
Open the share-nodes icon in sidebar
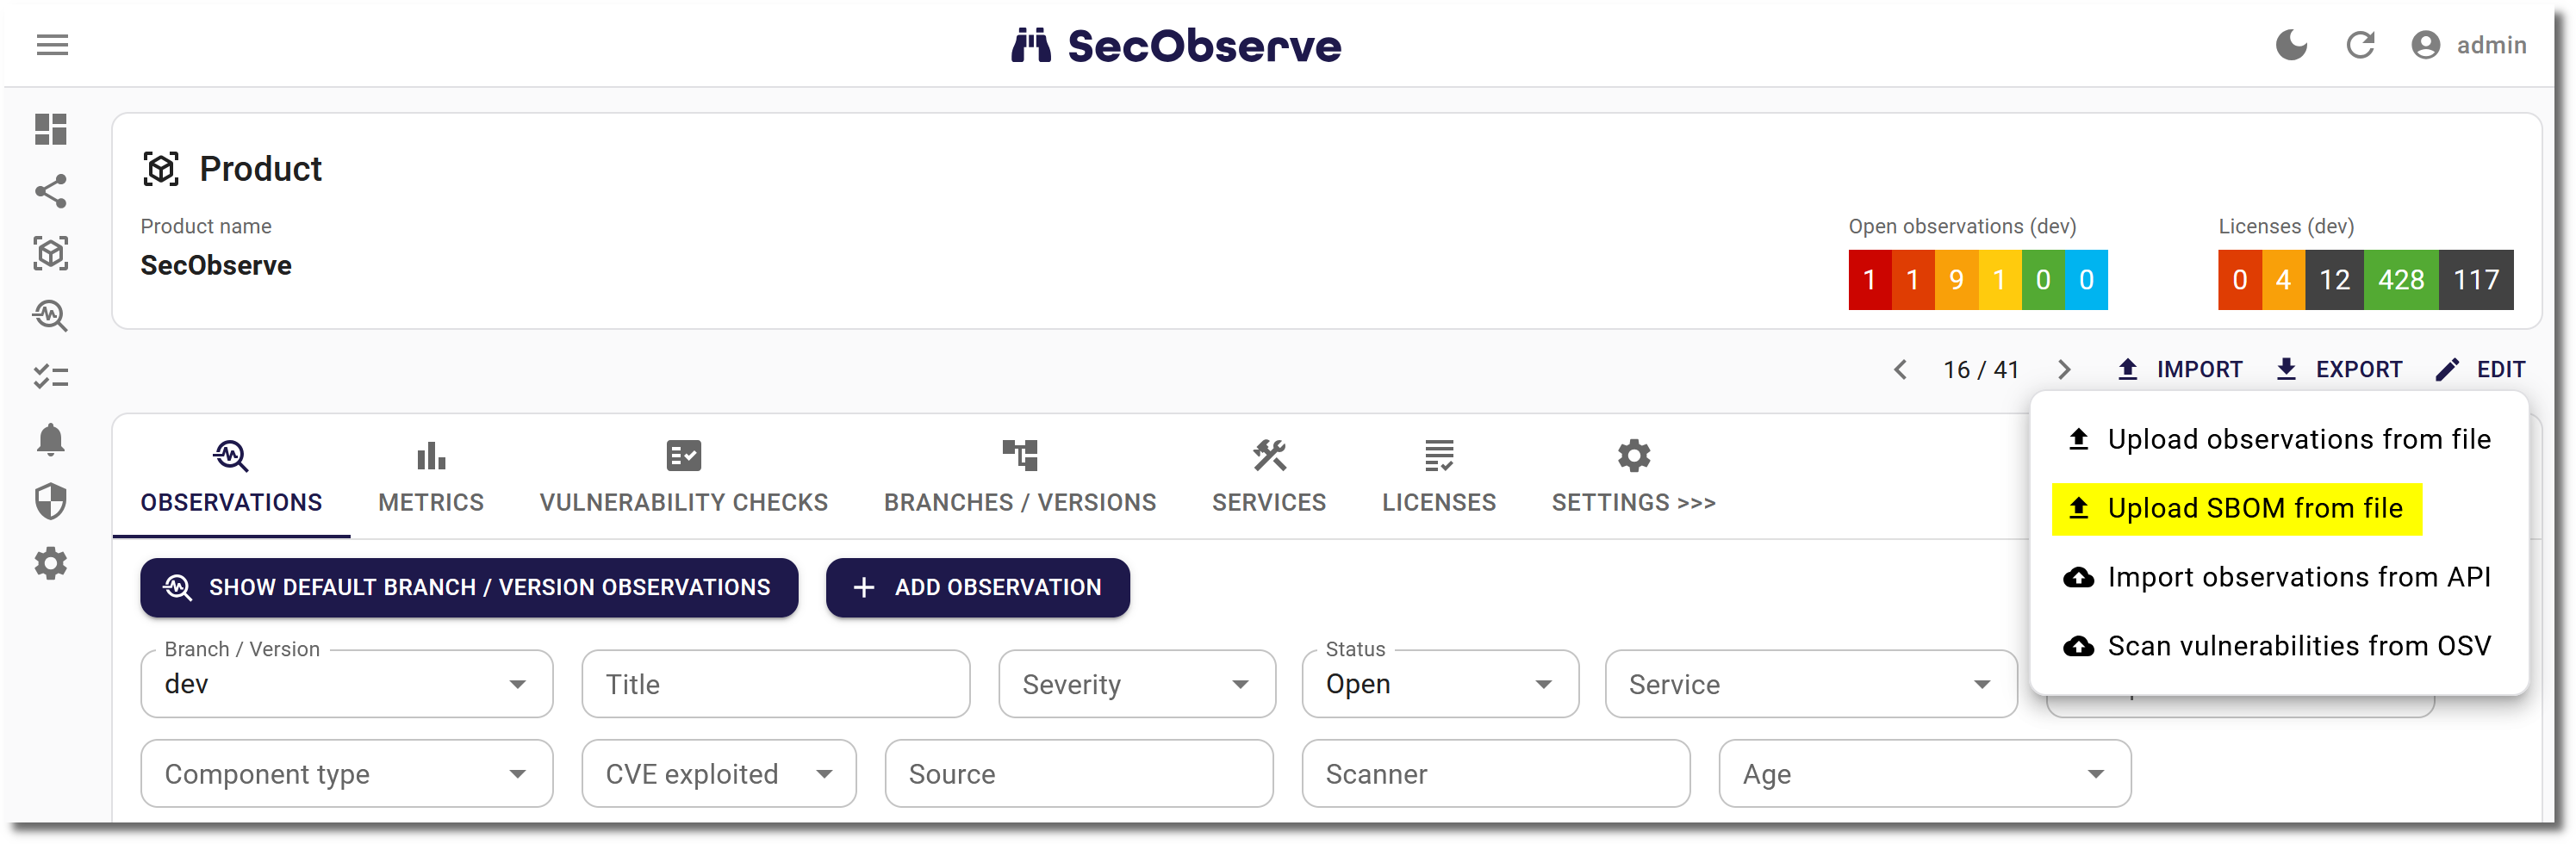pos(51,191)
